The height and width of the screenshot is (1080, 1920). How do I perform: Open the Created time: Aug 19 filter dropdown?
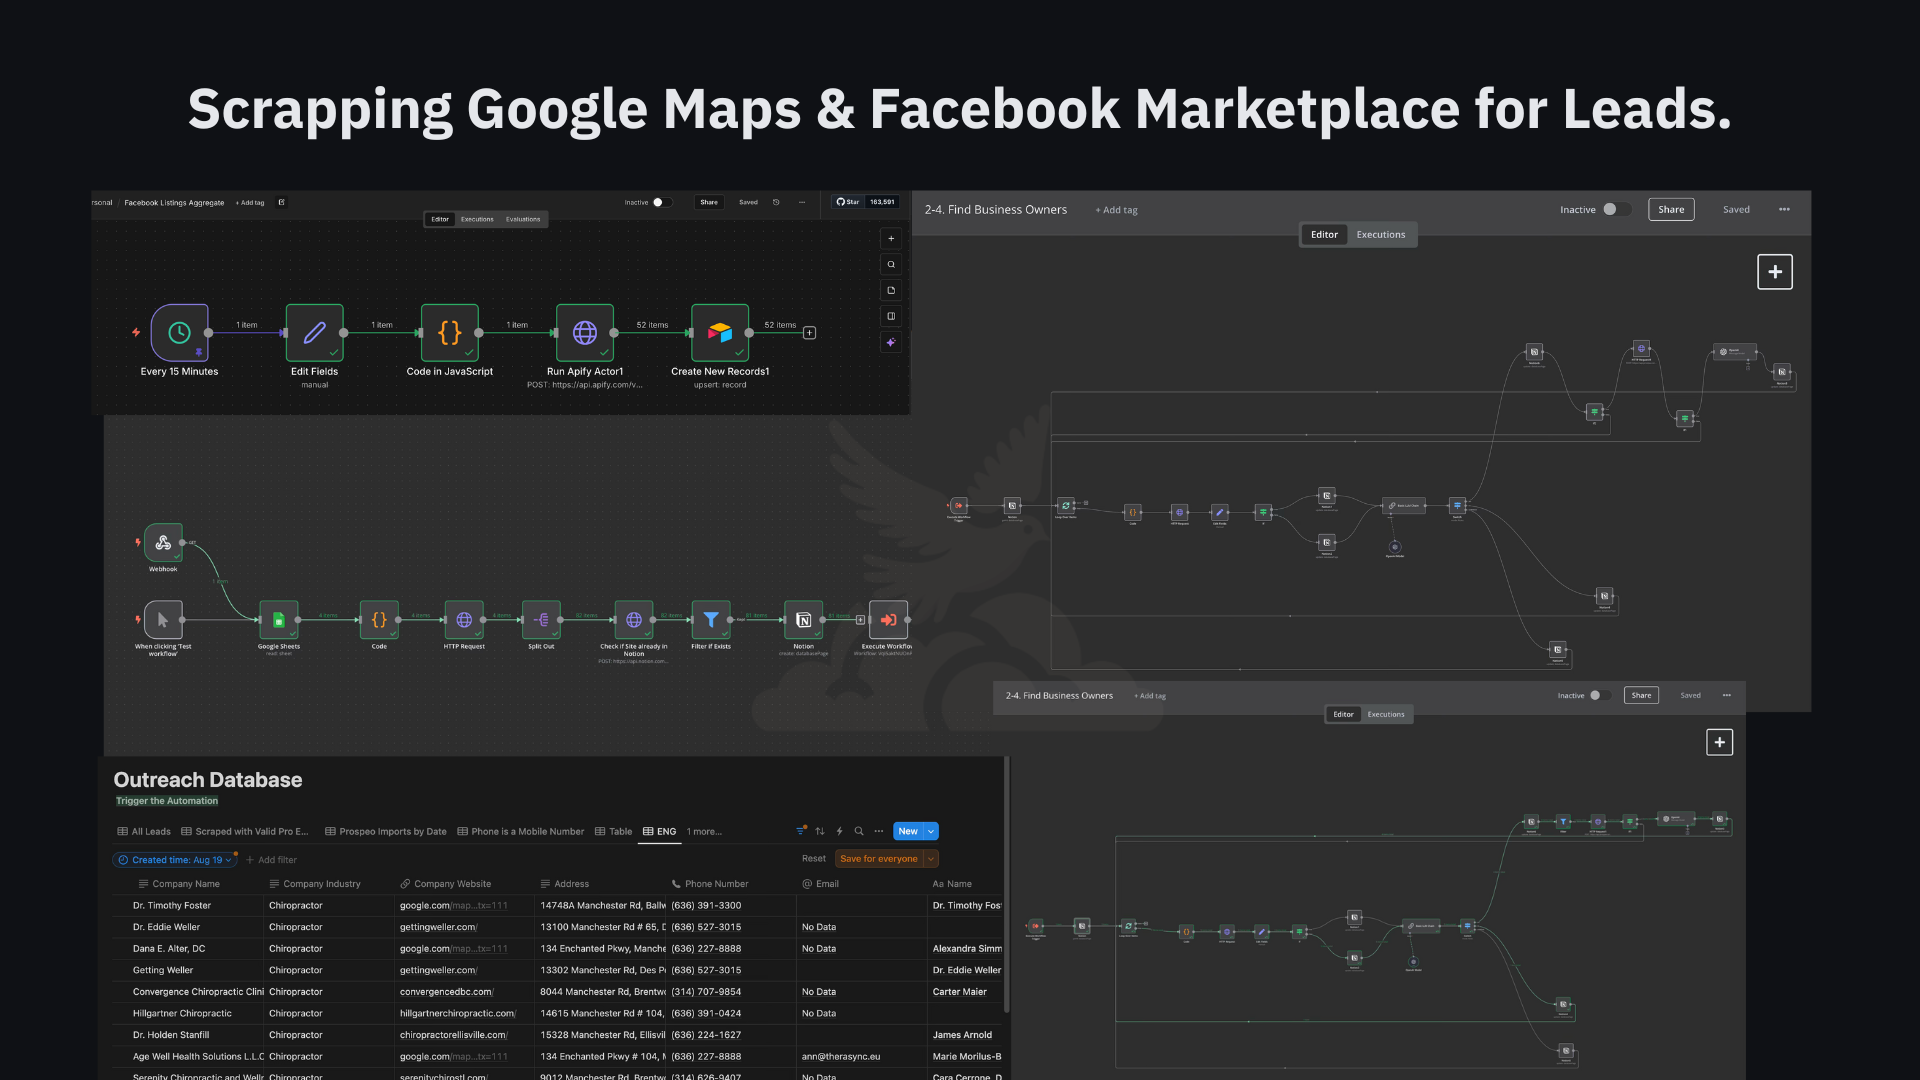coord(175,859)
